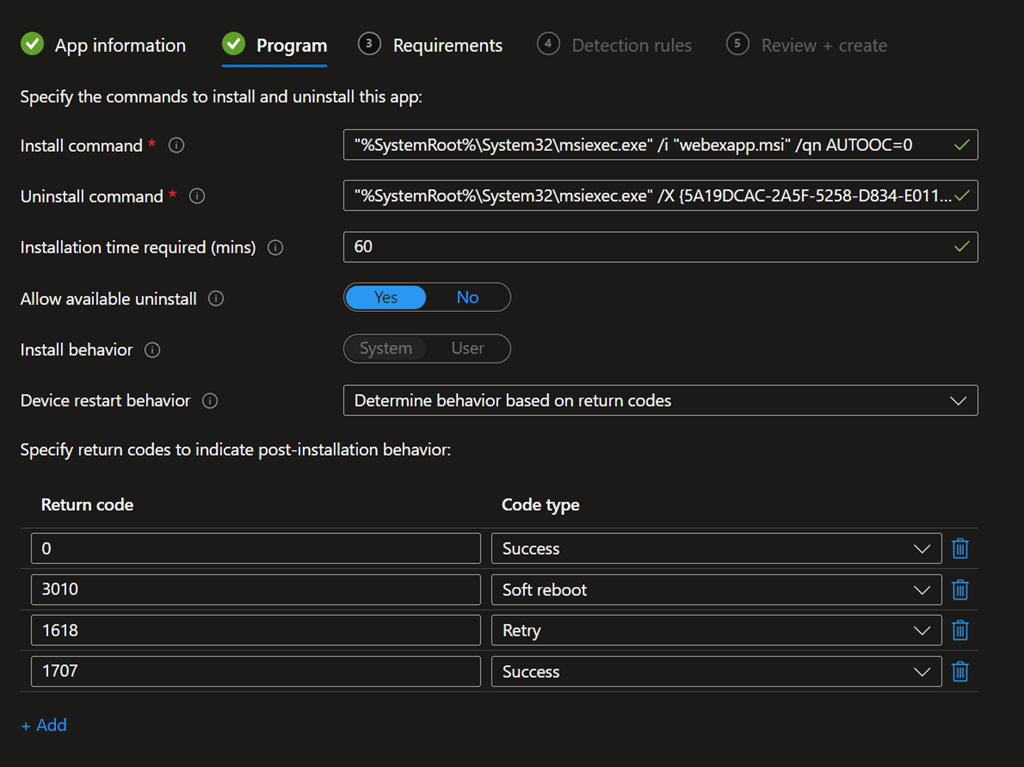Select User install behavior

click(x=467, y=349)
